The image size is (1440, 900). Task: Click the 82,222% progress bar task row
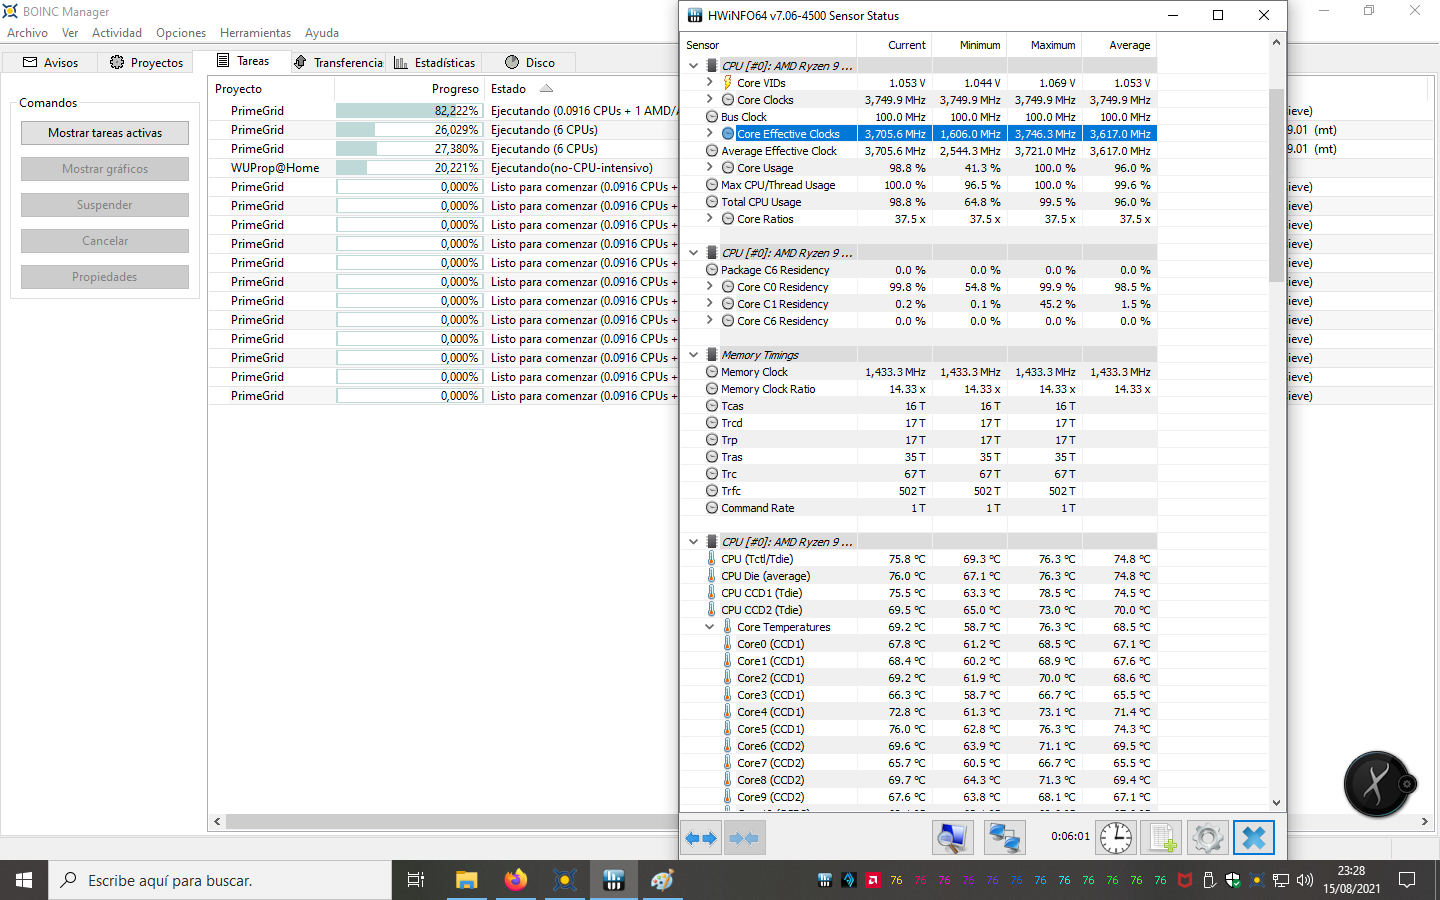click(x=409, y=111)
